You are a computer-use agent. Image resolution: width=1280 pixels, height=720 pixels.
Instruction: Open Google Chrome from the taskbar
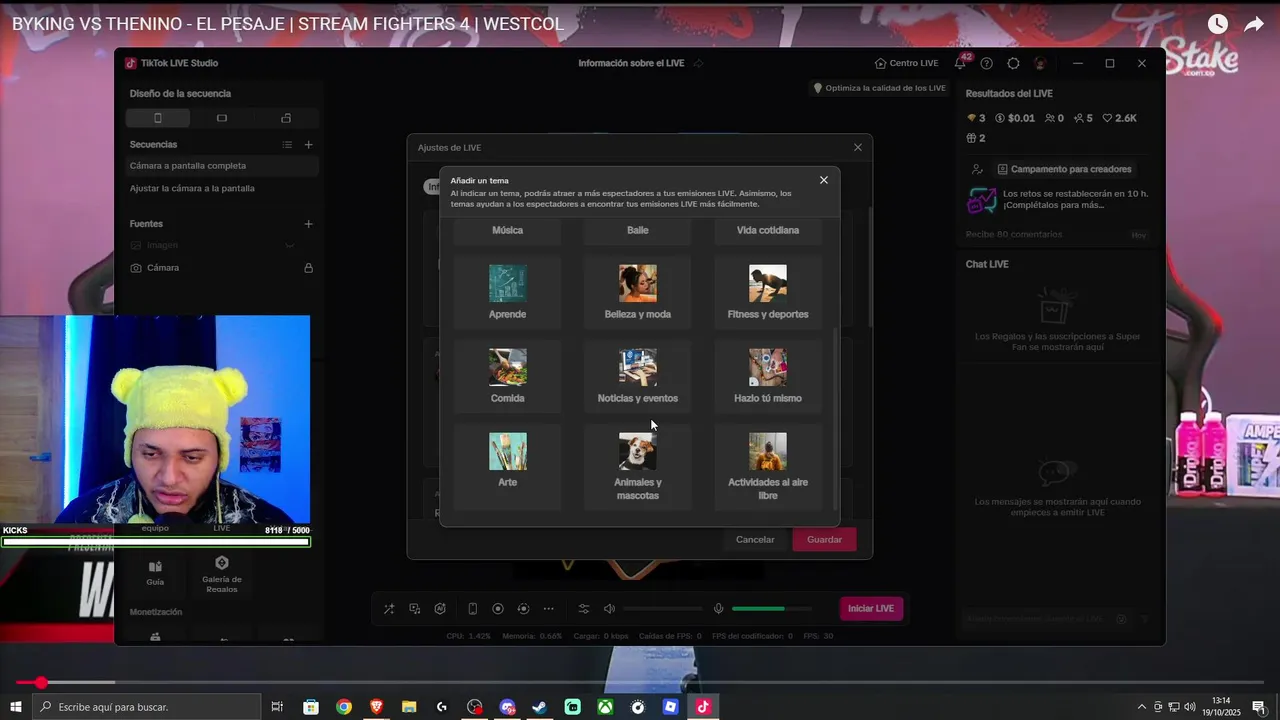(344, 707)
